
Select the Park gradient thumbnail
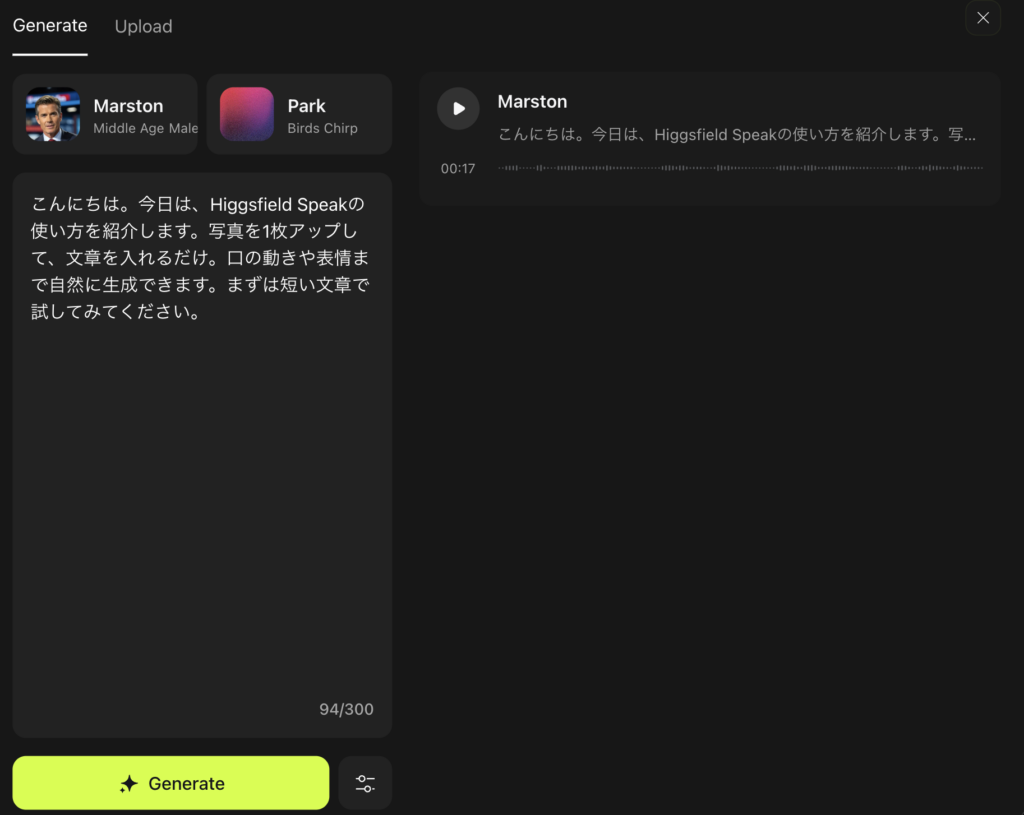(247, 114)
